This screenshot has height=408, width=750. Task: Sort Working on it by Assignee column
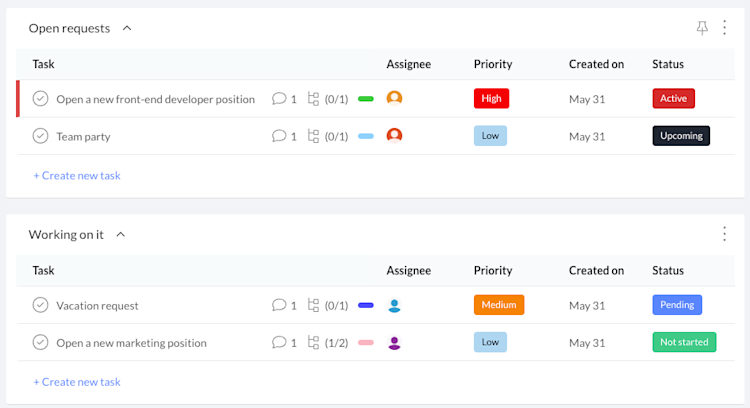[x=408, y=270]
